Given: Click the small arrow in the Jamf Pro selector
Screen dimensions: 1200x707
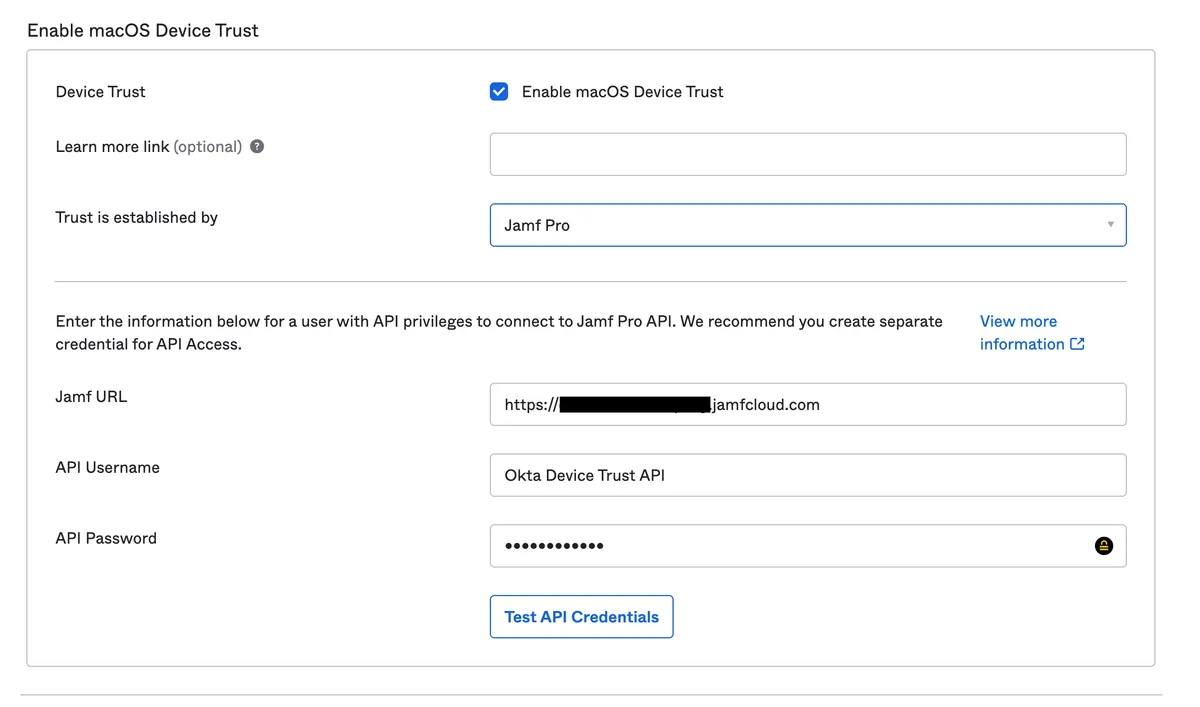Looking at the screenshot, I should tap(1110, 225).
